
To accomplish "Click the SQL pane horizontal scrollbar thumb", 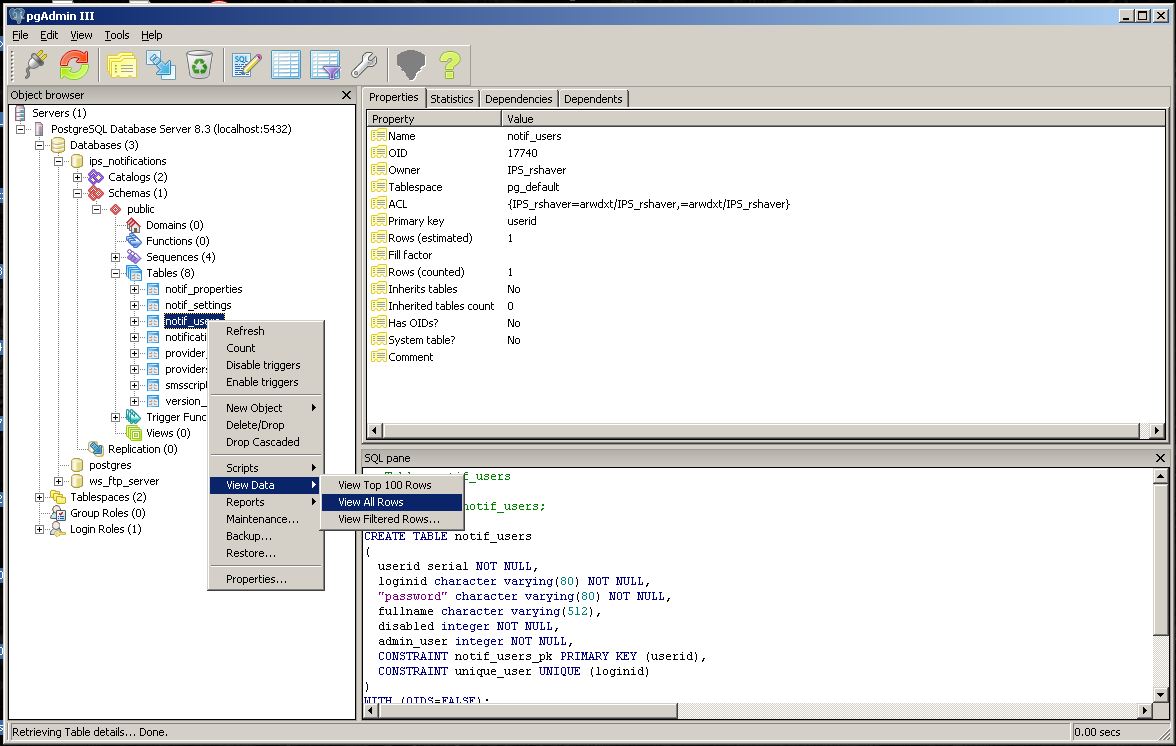I will click(x=528, y=711).
